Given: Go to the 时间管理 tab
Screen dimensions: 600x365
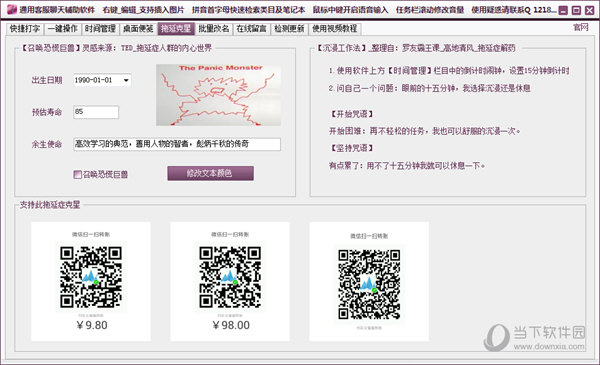Looking at the screenshot, I should (x=100, y=29).
